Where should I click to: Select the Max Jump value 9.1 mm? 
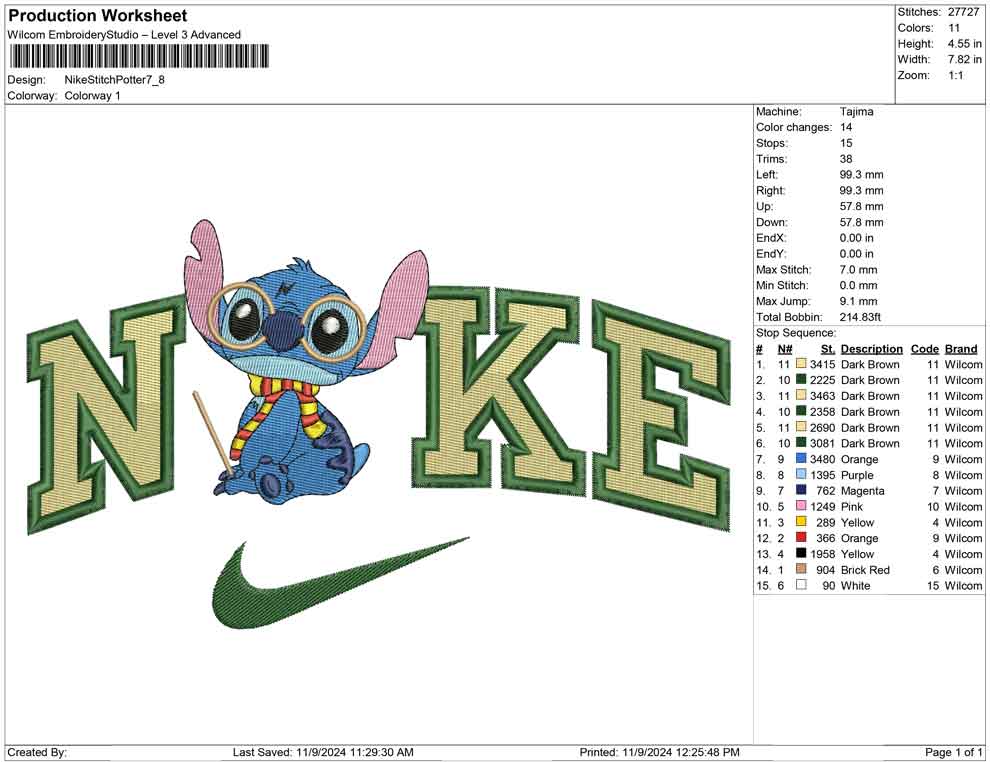click(x=858, y=301)
